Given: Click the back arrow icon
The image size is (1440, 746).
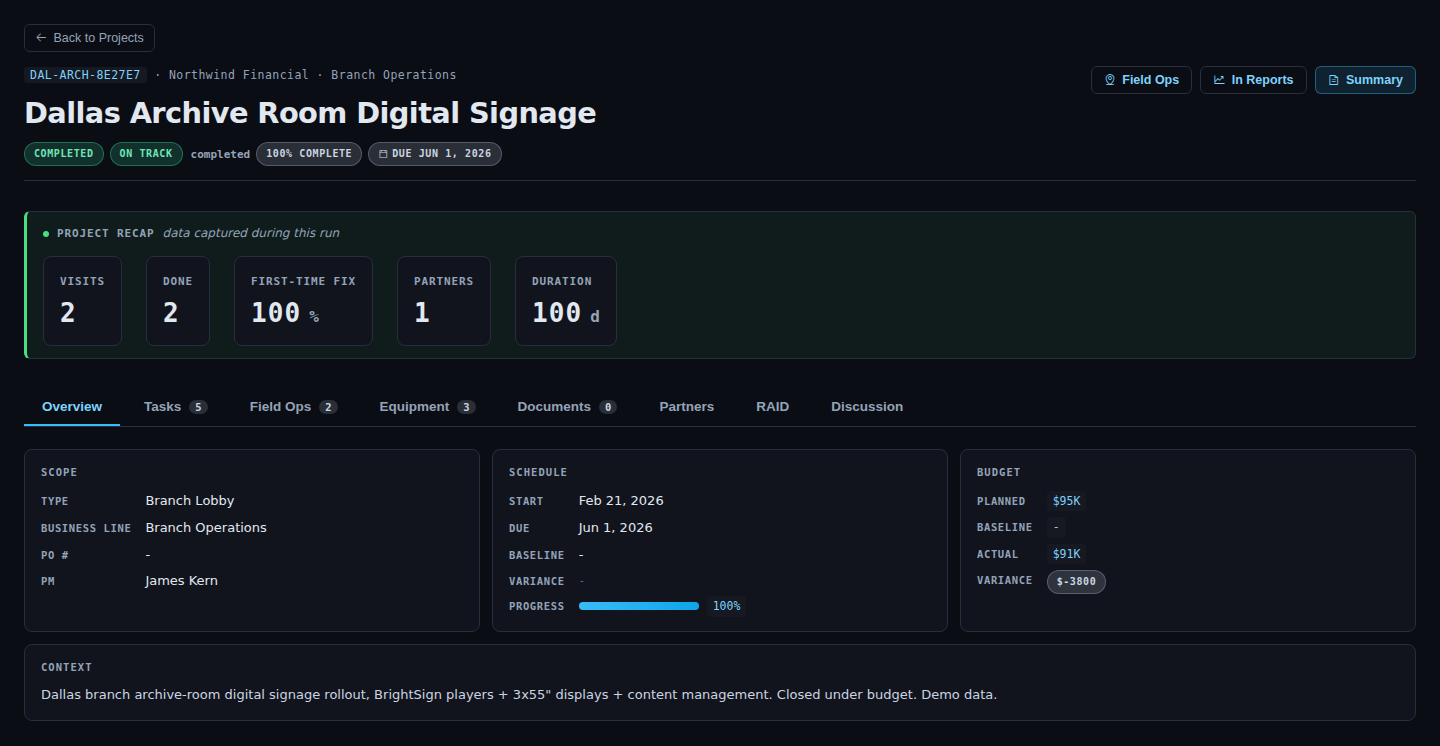Looking at the screenshot, I should point(41,38).
